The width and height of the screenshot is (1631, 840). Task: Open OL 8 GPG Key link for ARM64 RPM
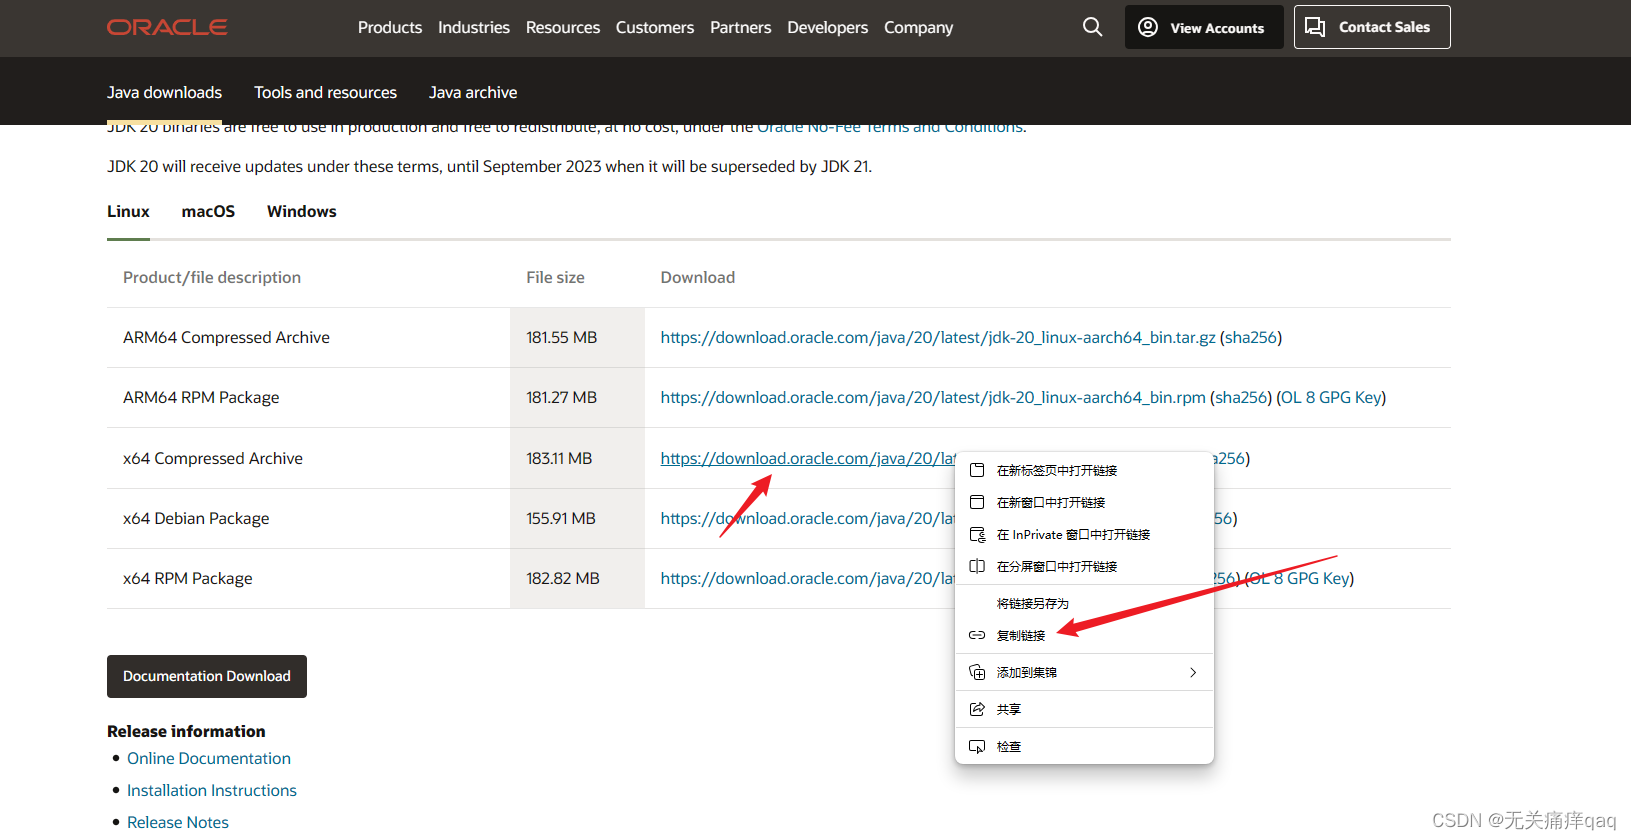coord(1331,398)
